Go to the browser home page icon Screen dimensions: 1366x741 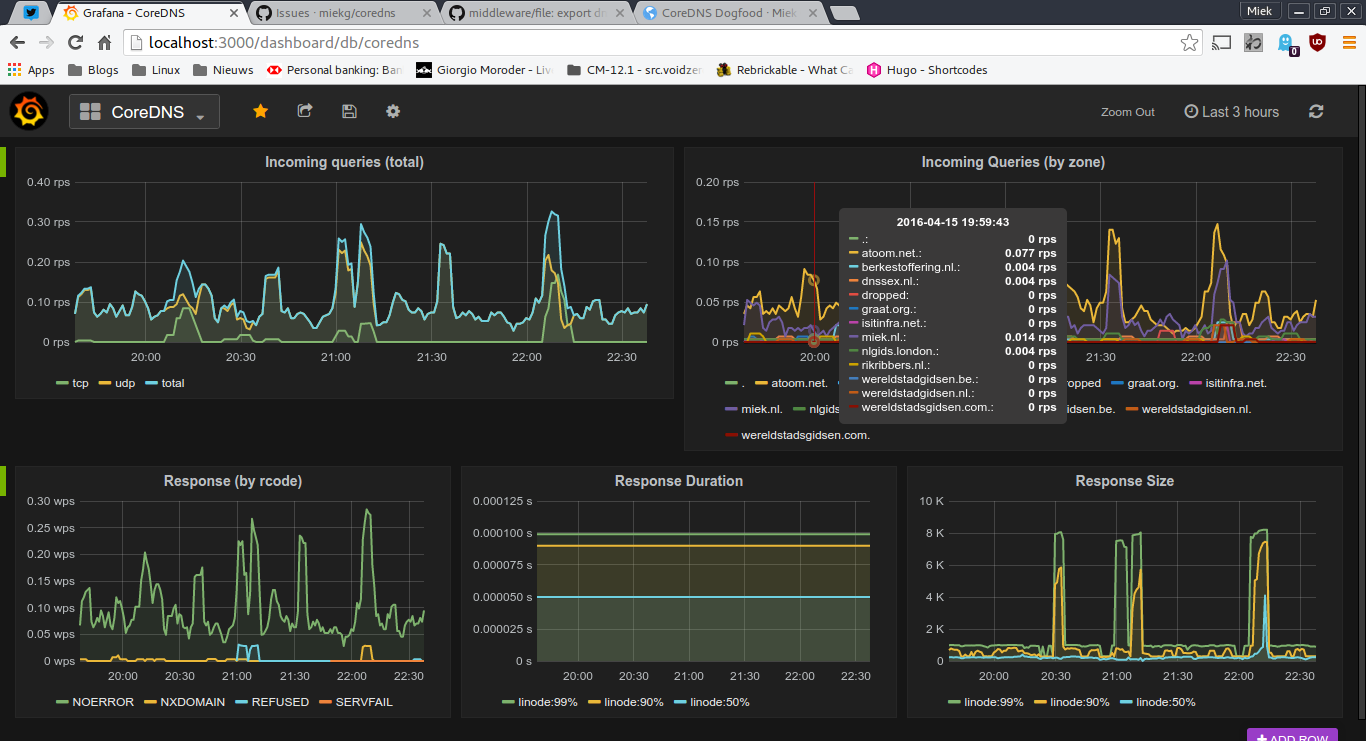(x=104, y=43)
